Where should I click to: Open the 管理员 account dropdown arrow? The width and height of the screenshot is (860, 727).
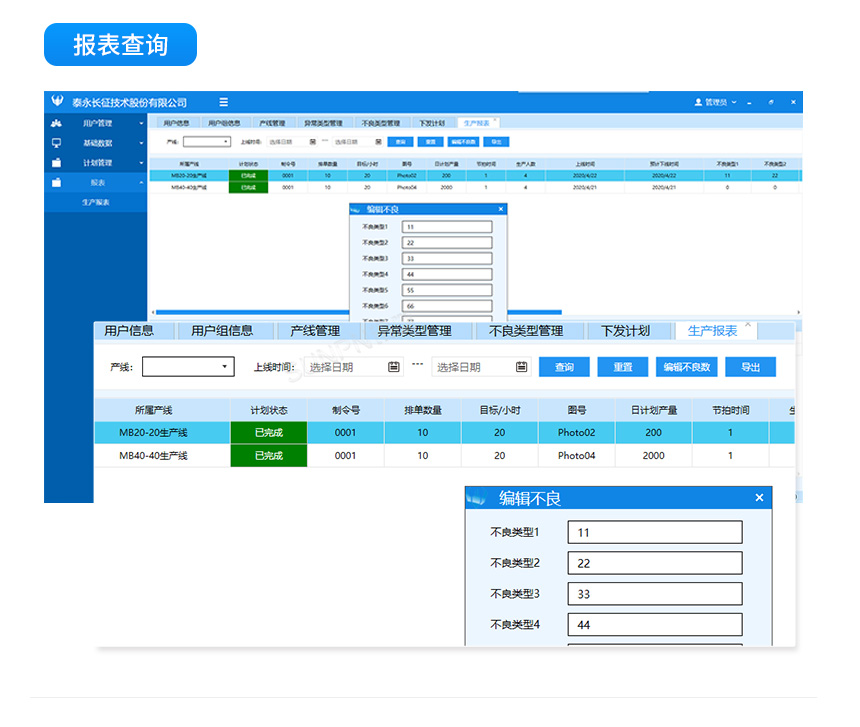[734, 102]
